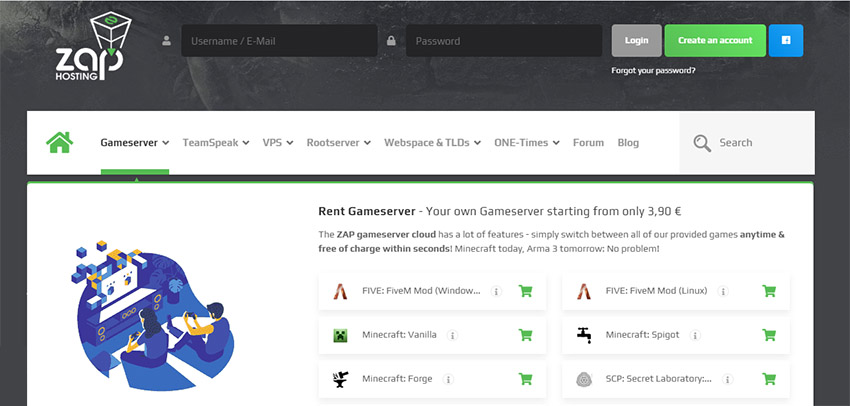Viewport: 850px width, 406px height.
Task: Click the SCP Secret Laboratory logo
Action: (x=584, y=379)
